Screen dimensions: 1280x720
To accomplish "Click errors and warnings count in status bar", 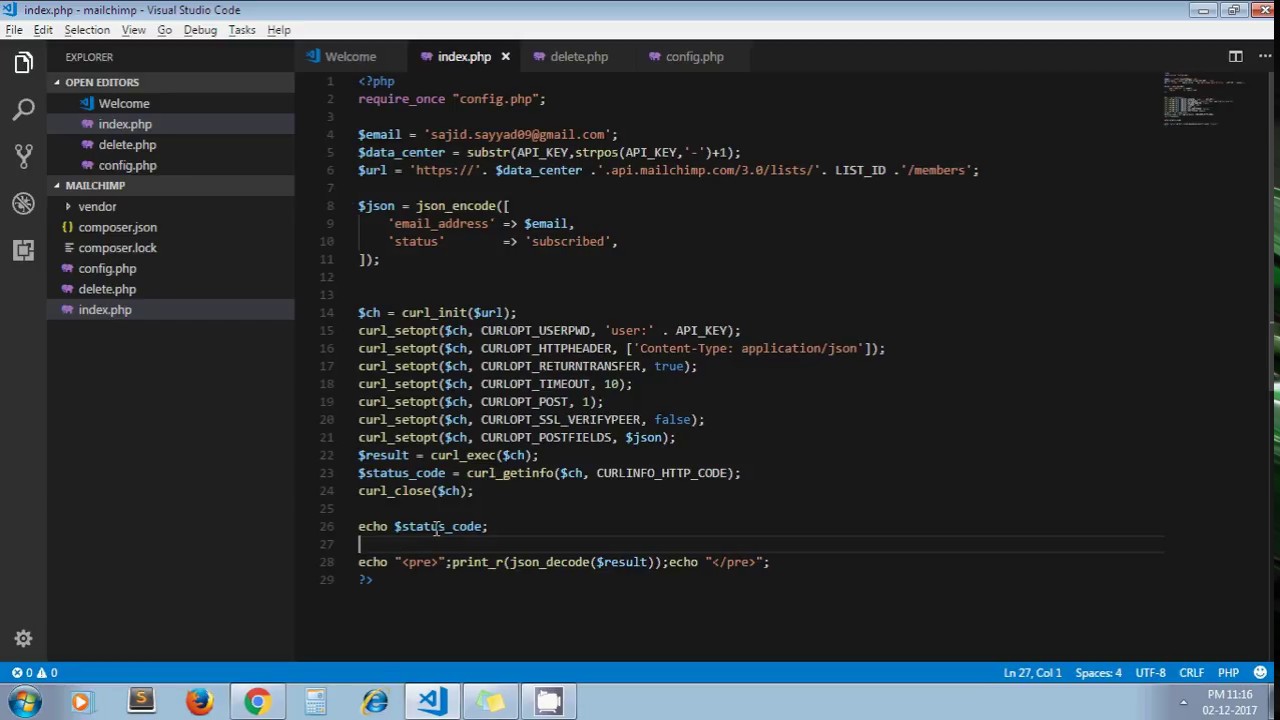I will (x=35, y=673).
